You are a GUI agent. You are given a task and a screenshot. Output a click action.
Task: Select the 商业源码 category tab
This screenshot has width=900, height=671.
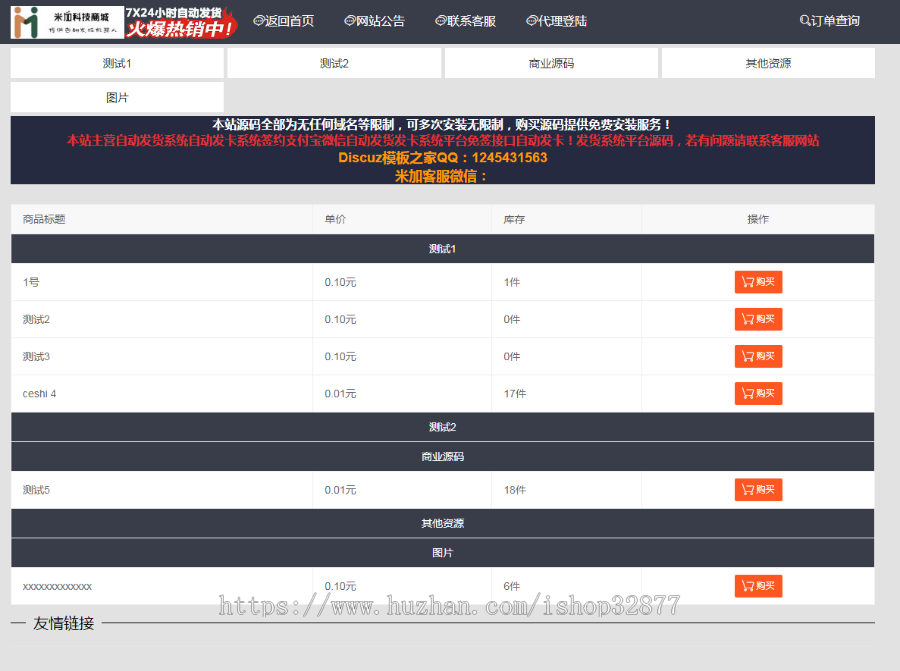551,63
